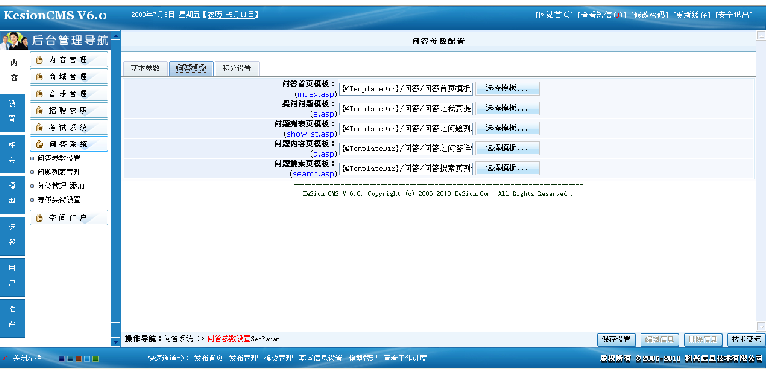769x370 pixels.
Task: Select the 用户 vertical tab on the far left
Action: (x=12, y=277)
